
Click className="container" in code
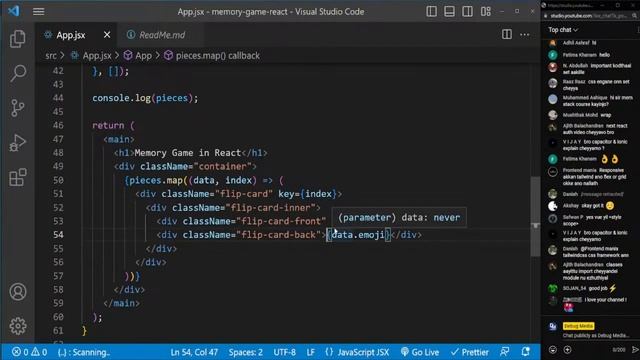(196, 167)
